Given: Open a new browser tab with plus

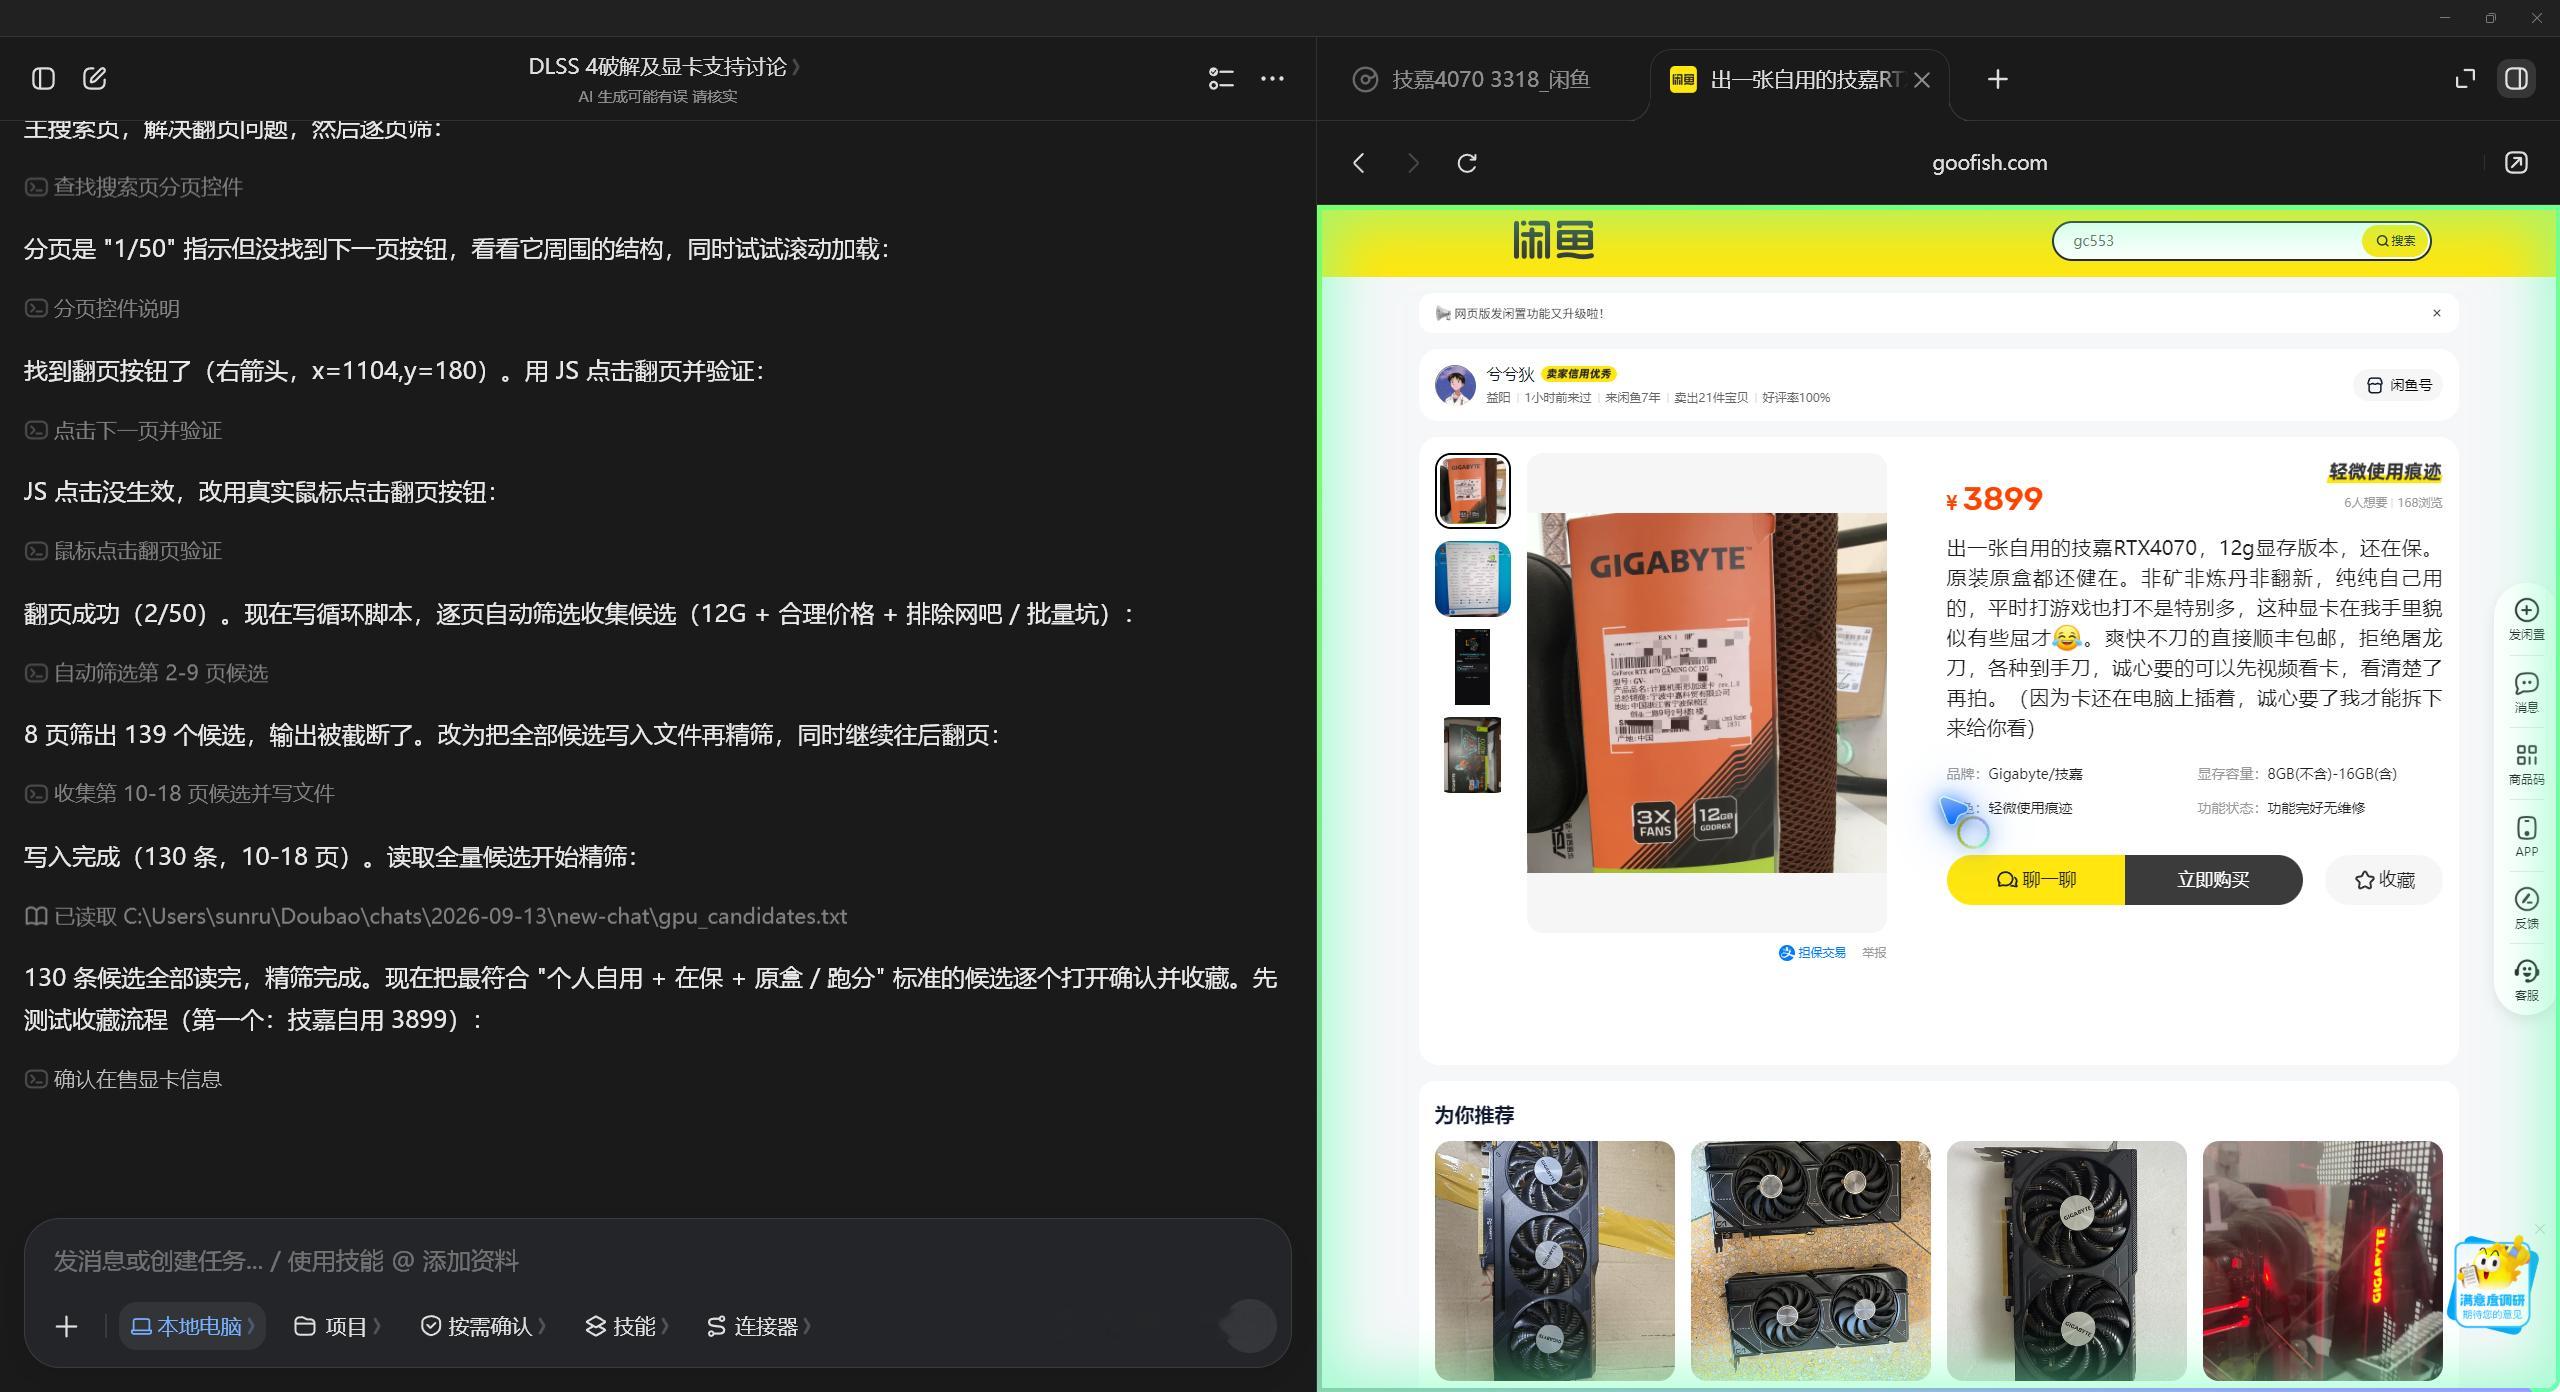Looking at the screenshot, I should [1997, 79].
